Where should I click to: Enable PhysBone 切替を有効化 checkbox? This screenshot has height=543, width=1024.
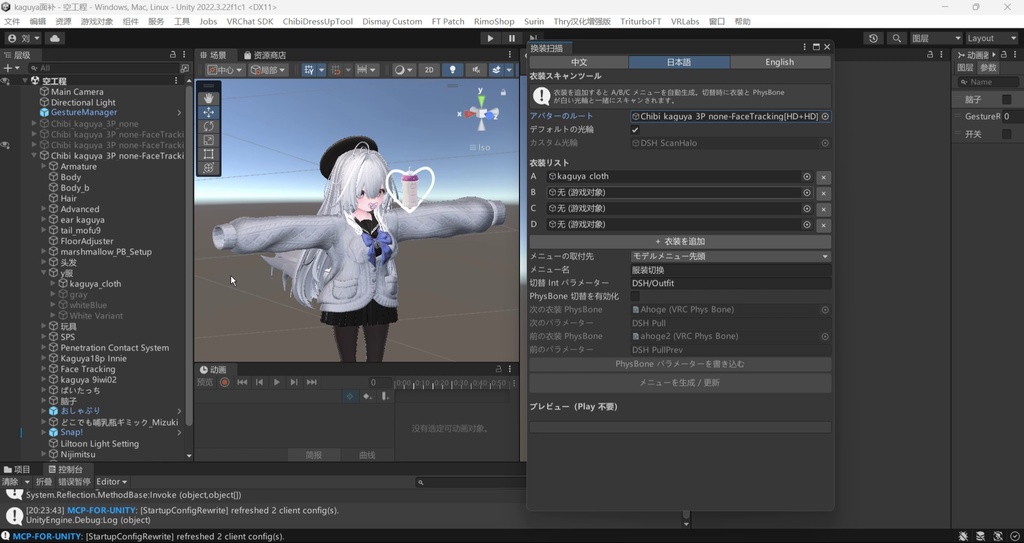635,297
